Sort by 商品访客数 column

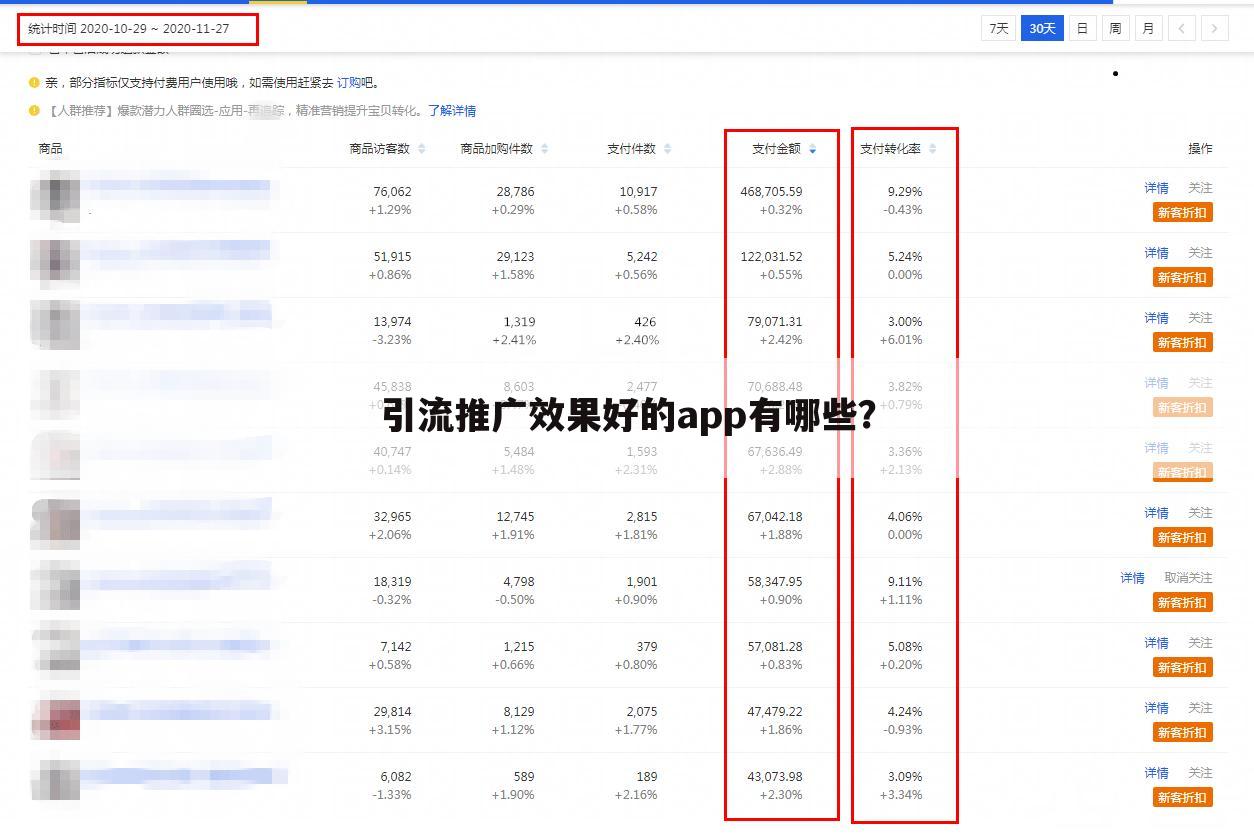[387, 149]
